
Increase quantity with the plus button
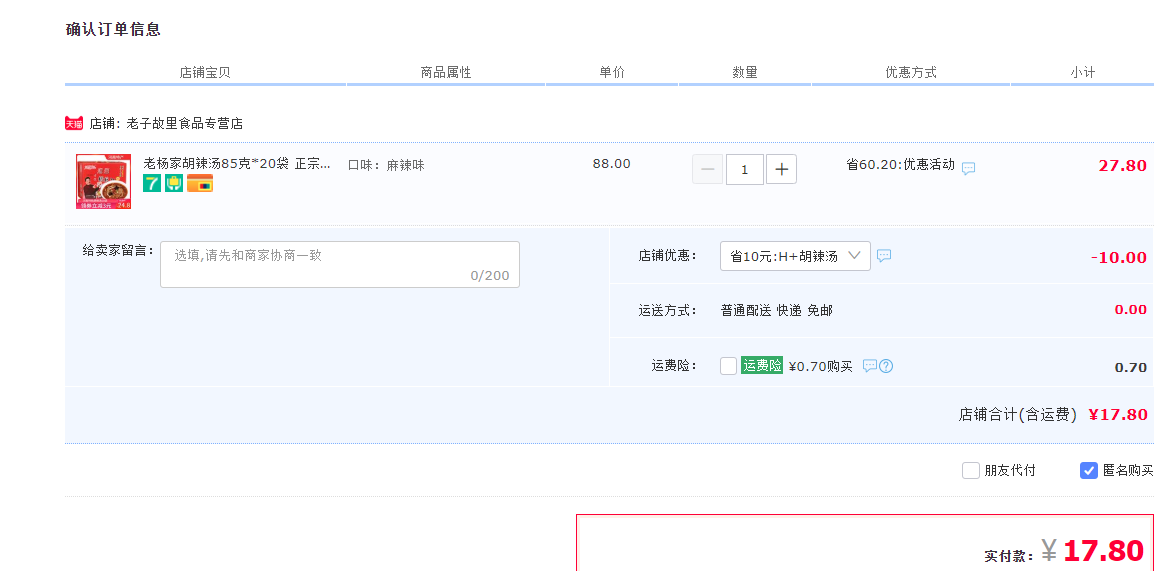click(x=781, y=169)
